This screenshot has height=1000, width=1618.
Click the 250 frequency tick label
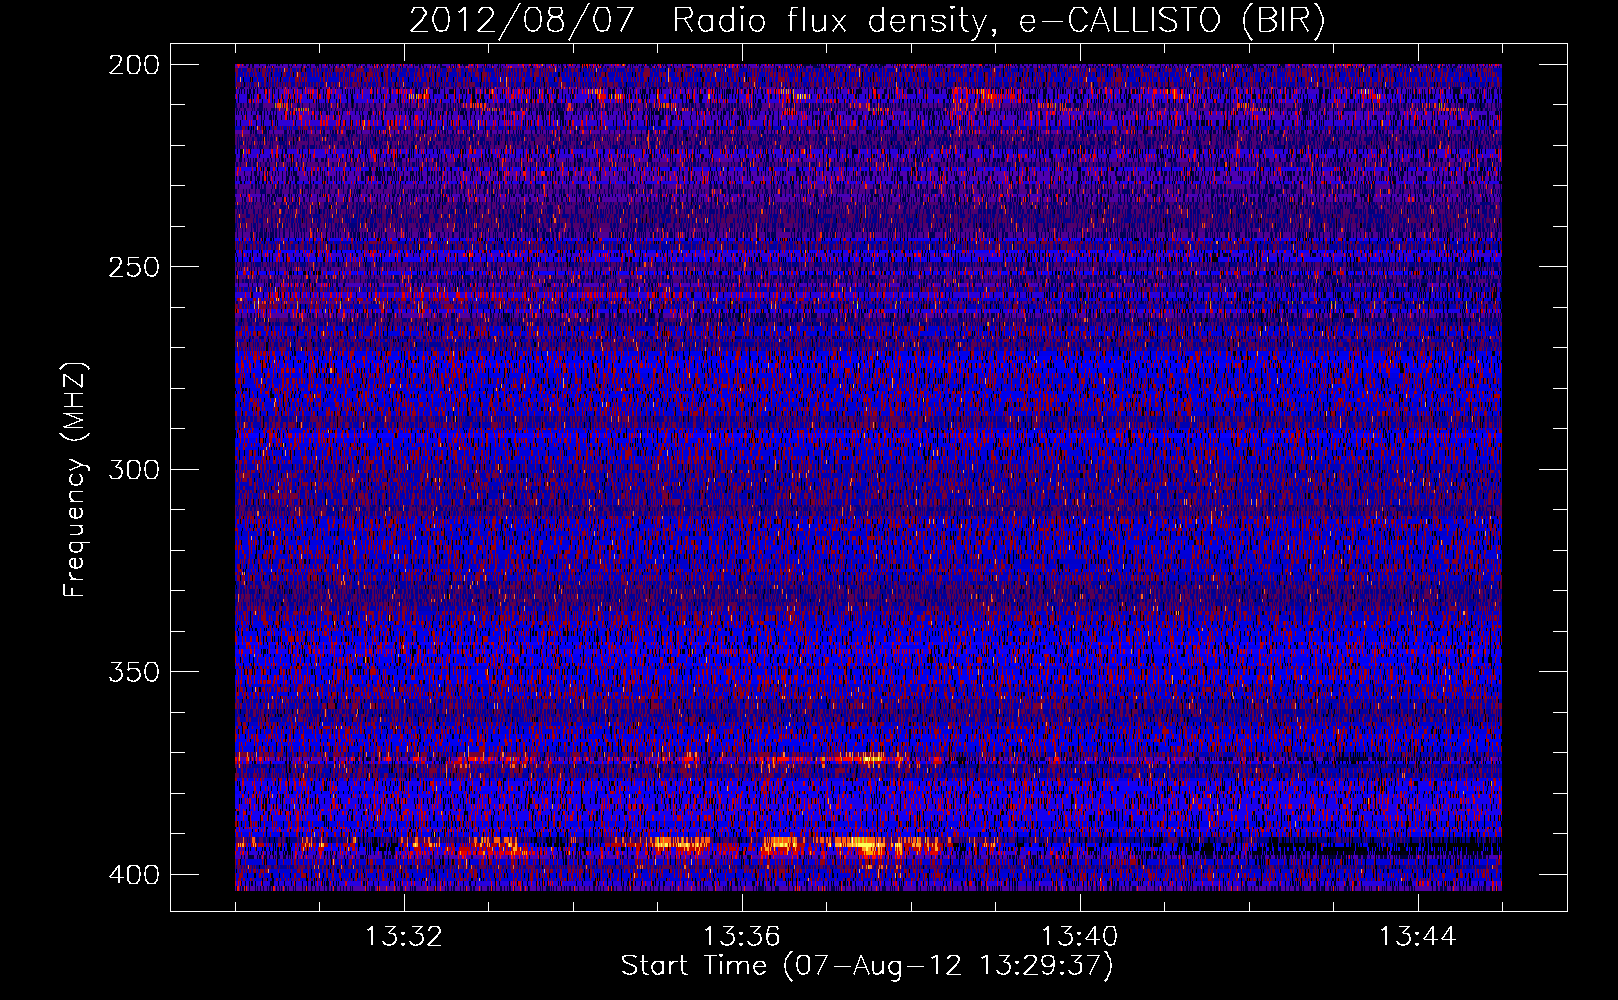133,267
